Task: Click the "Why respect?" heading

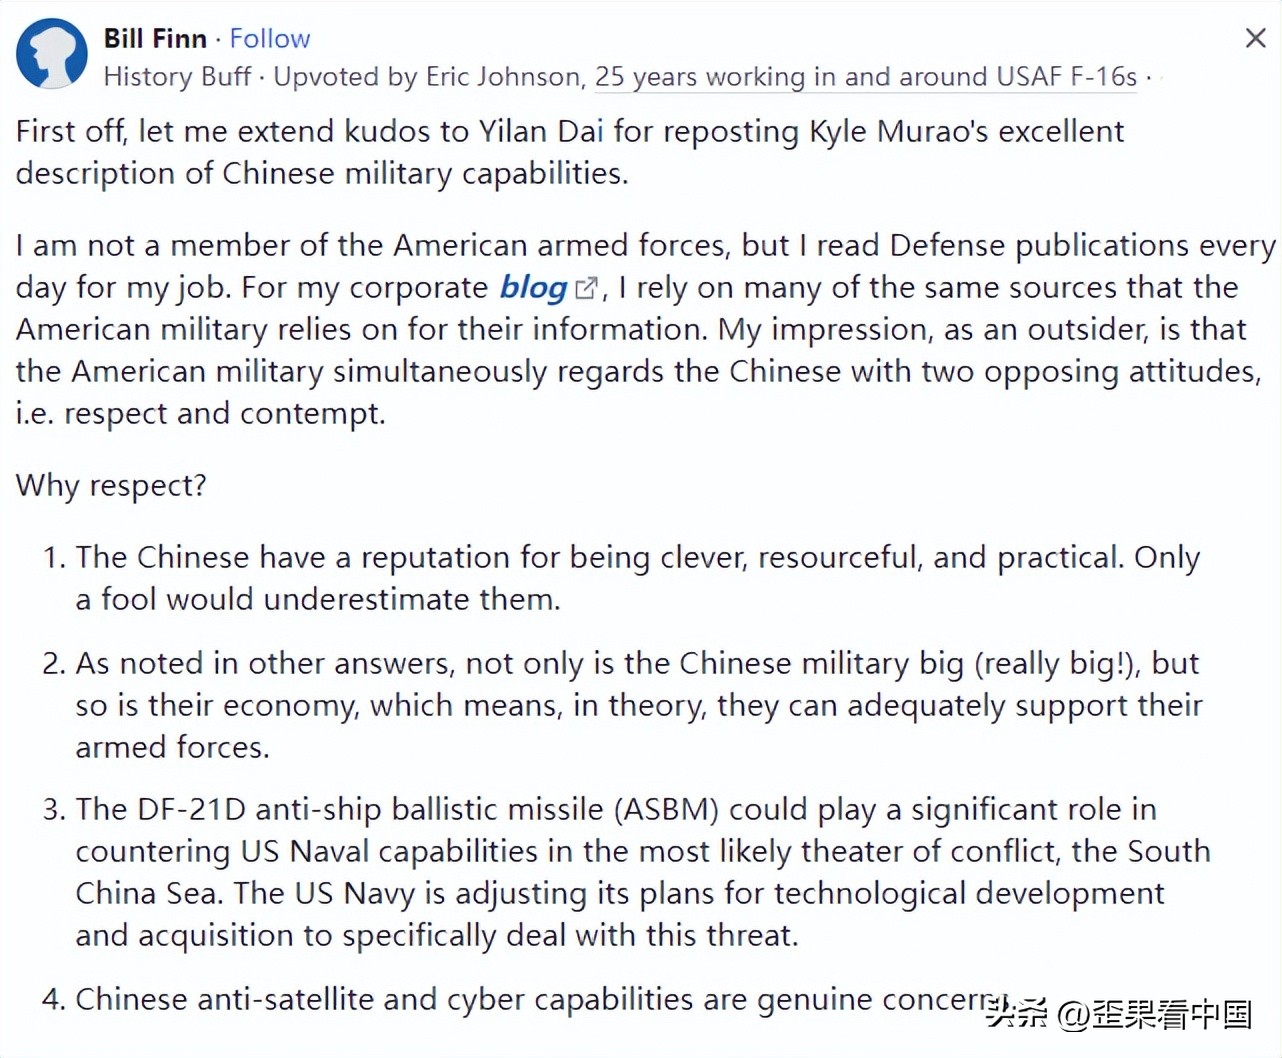Action: (x=111, y=486)
